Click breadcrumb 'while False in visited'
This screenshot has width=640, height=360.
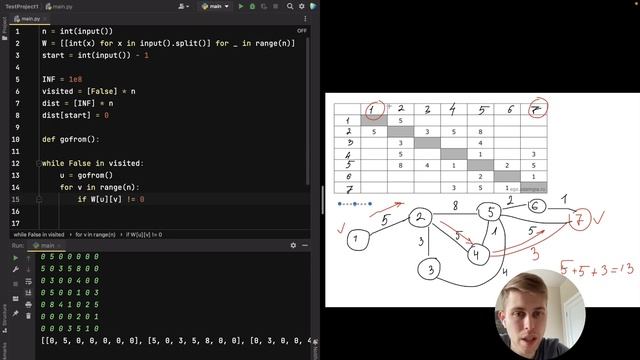tap(39, 235)
